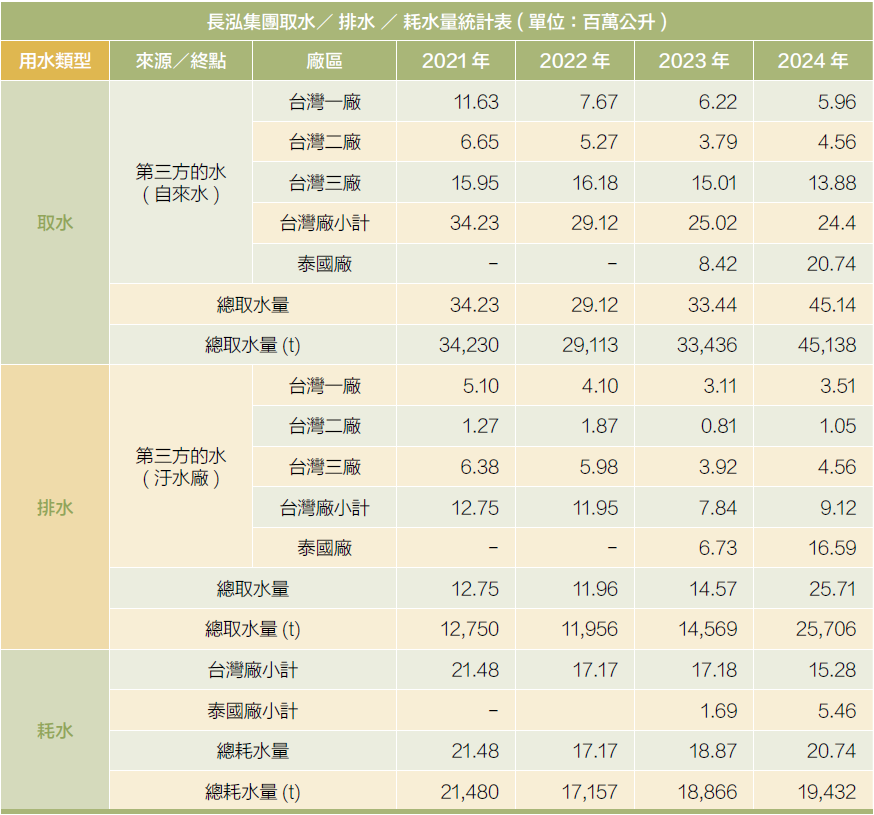Select the value 9.12
The width and height of the screenshot is (874, 815).
tap(838, 508)
